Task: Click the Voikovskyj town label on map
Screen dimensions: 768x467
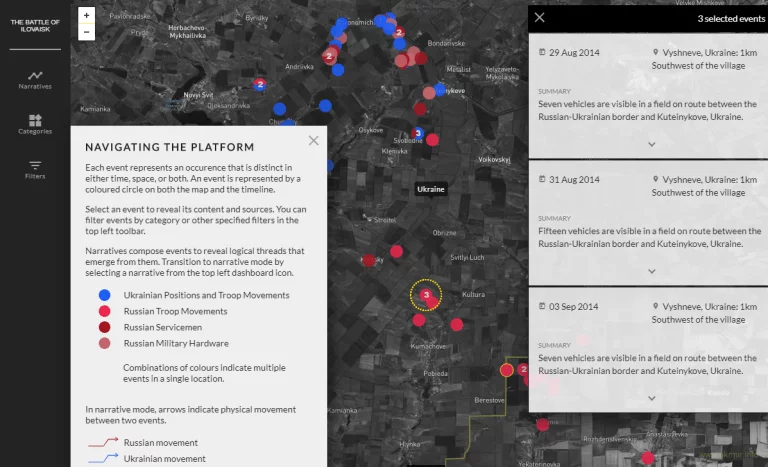Action: click(x=494, y=159)
